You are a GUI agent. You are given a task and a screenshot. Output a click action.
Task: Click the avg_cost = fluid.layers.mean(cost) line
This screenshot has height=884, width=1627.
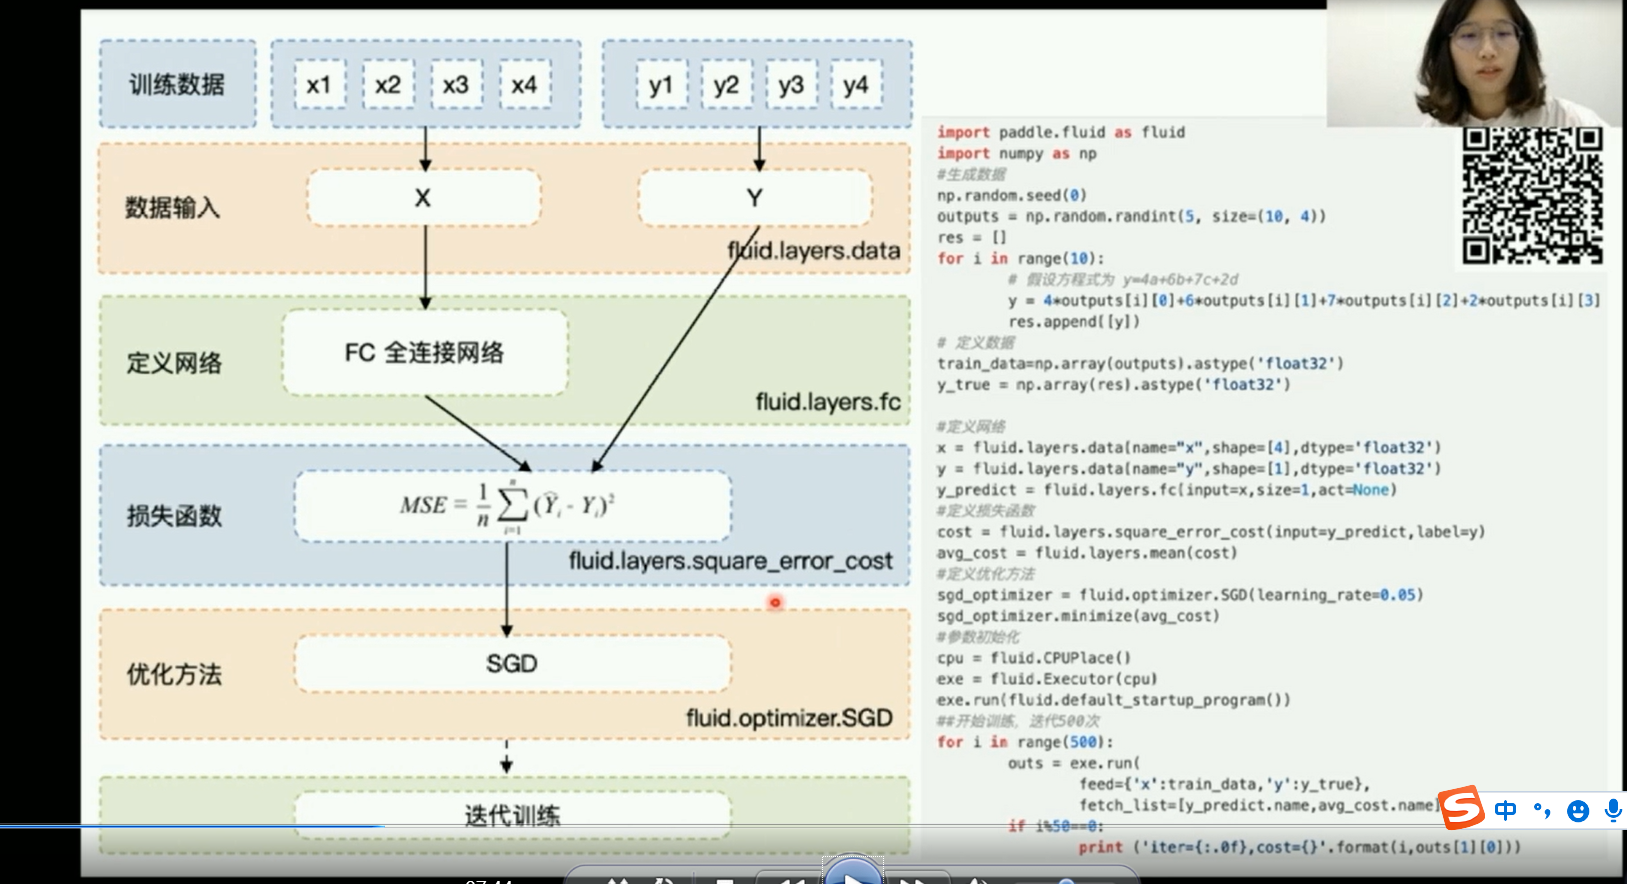point(1087,553)
